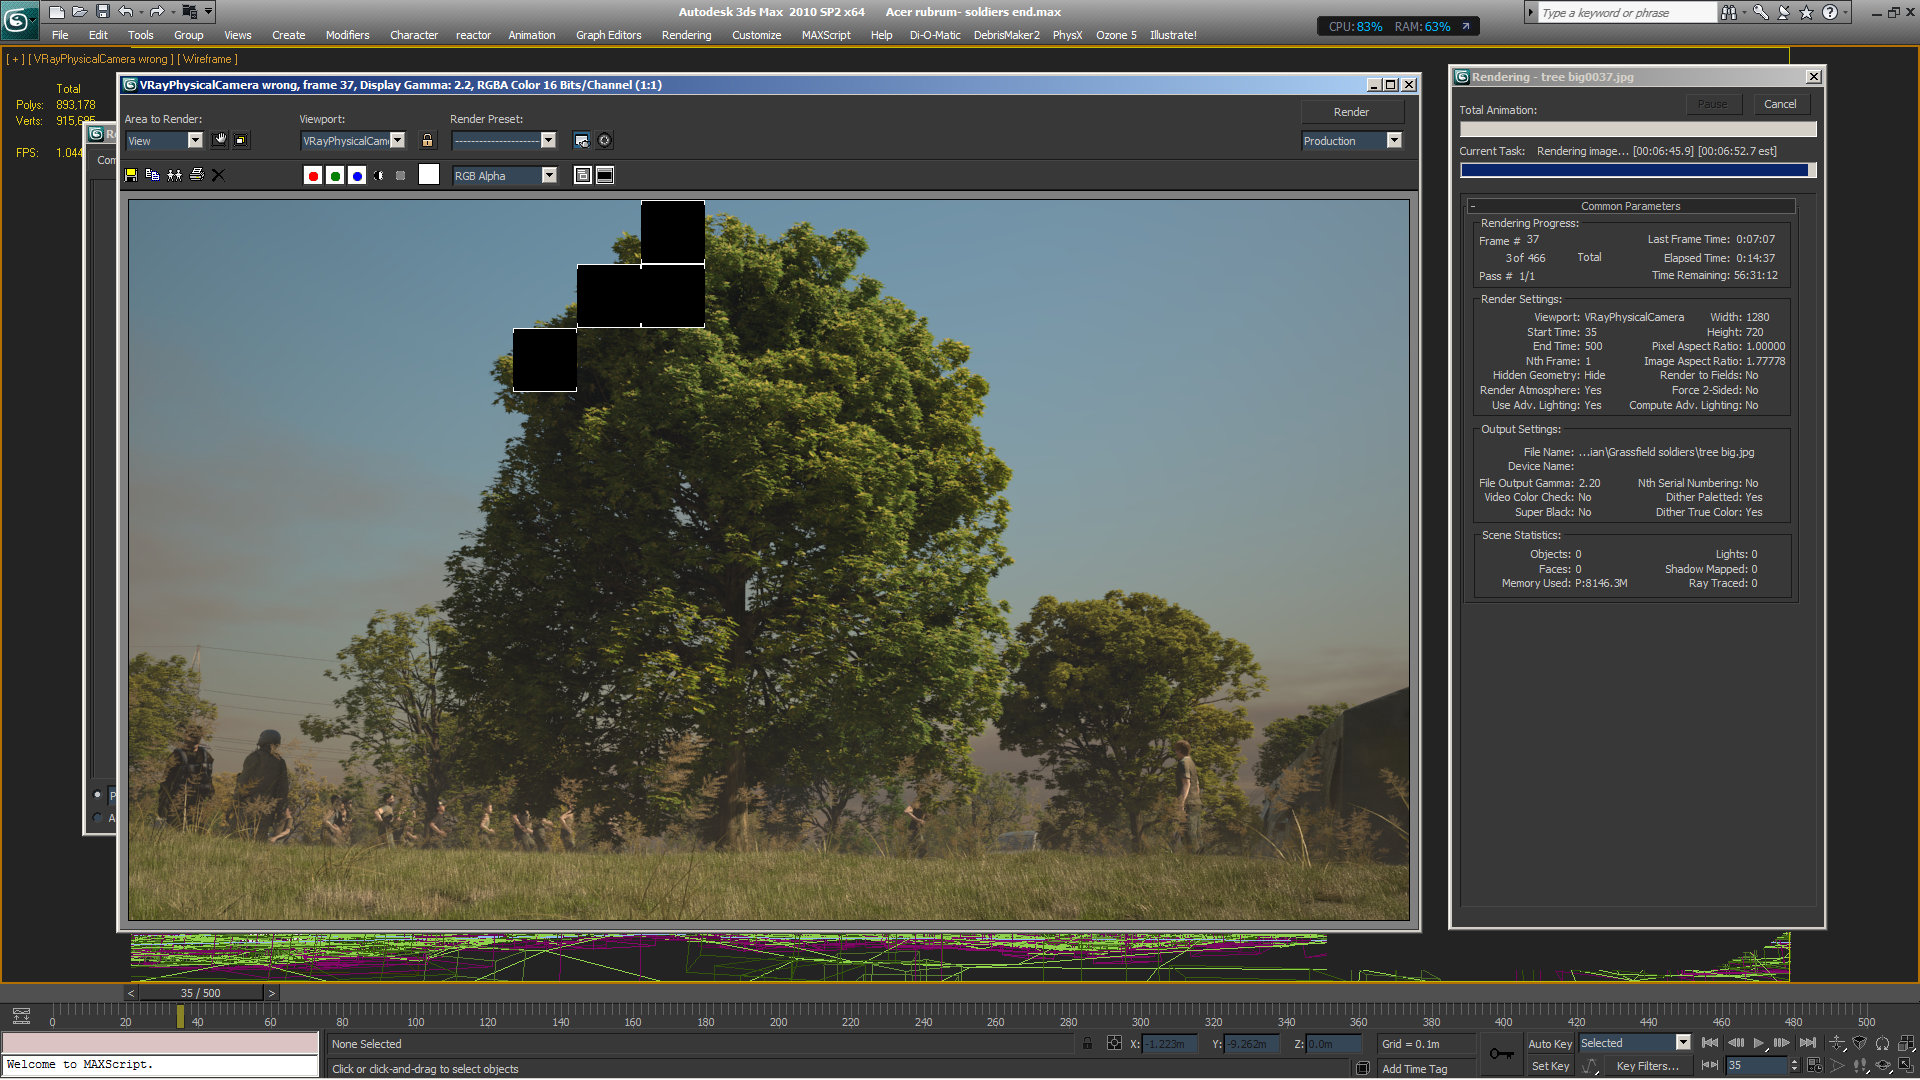This screenshot has width=1920, height=1080.
Task: Open the Environment and Effects dialog icon
Action: [604, 141]
